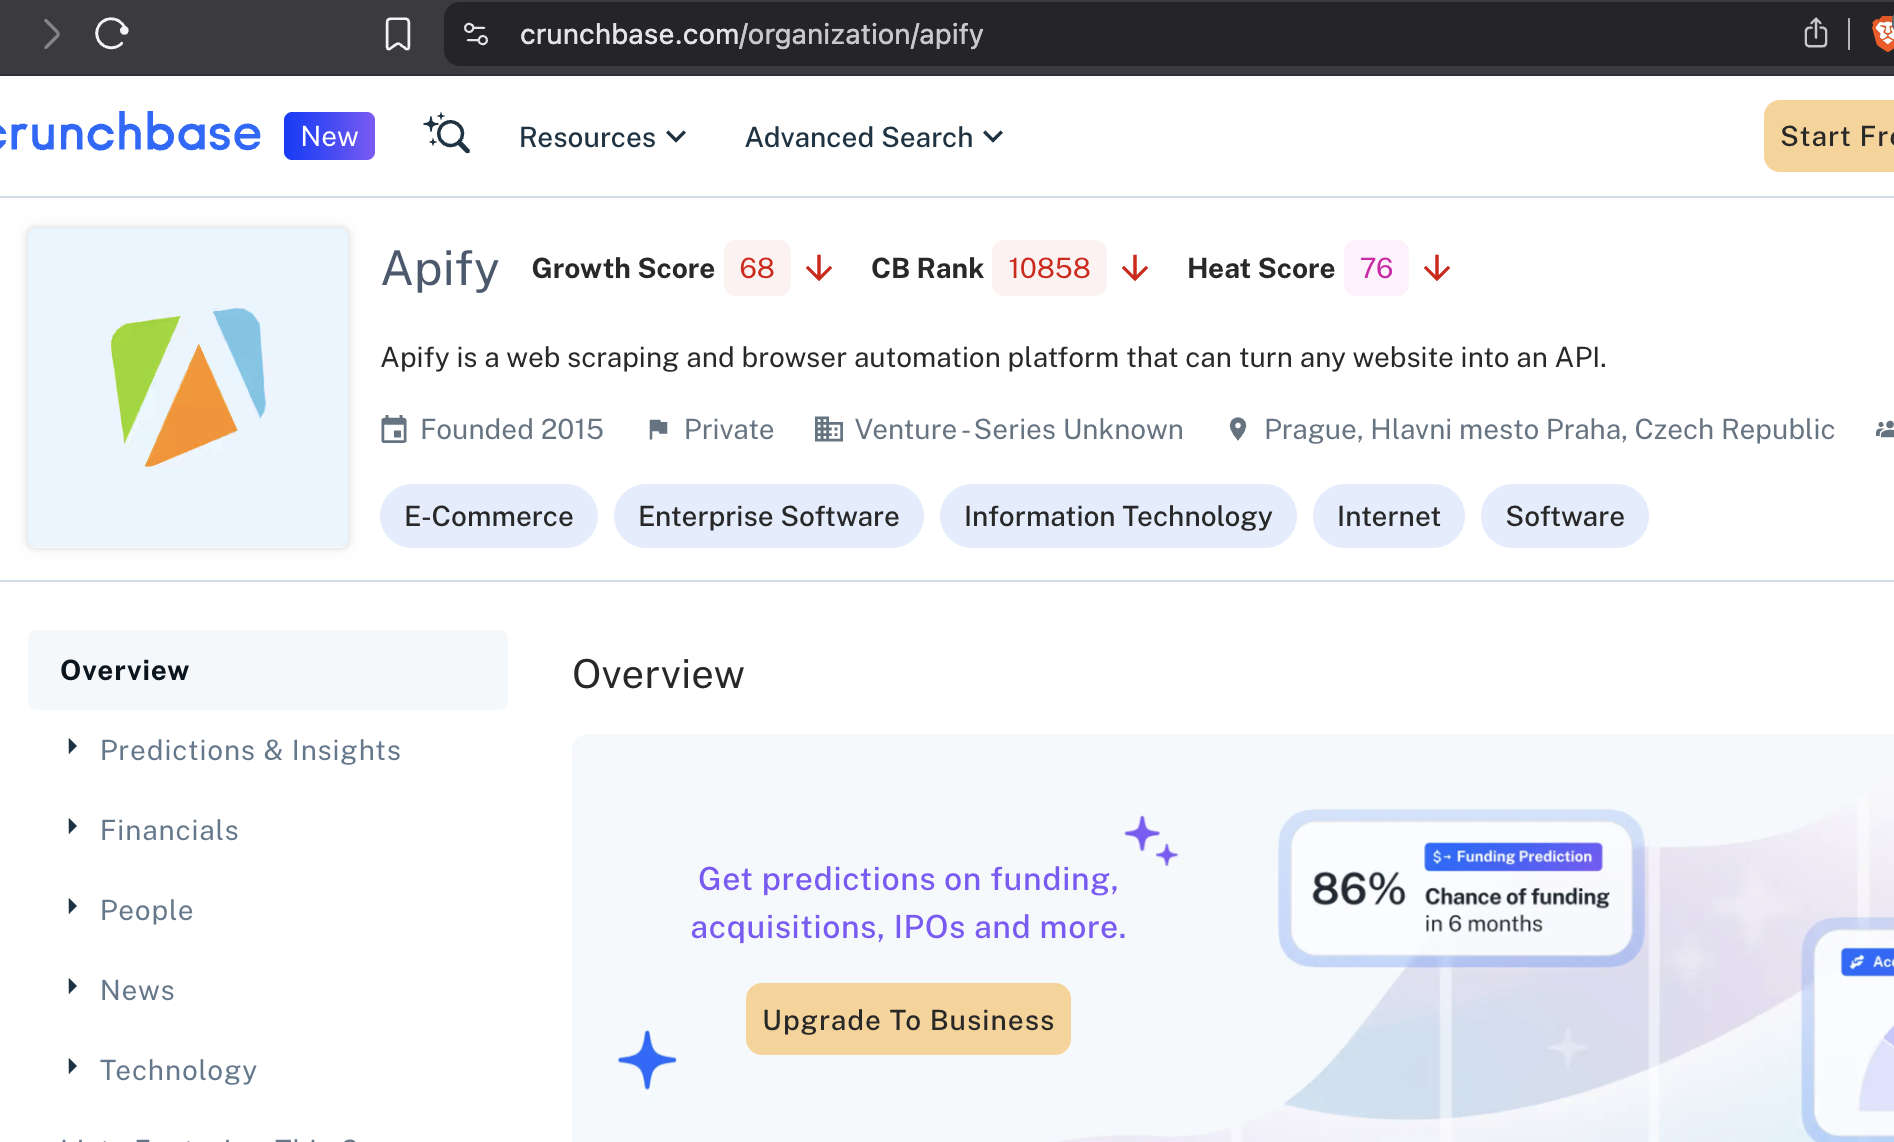The height and width of the screenshot is (1142, 1894).
Task: Bookmark this page with the bookmark icon
Action: 398,34
